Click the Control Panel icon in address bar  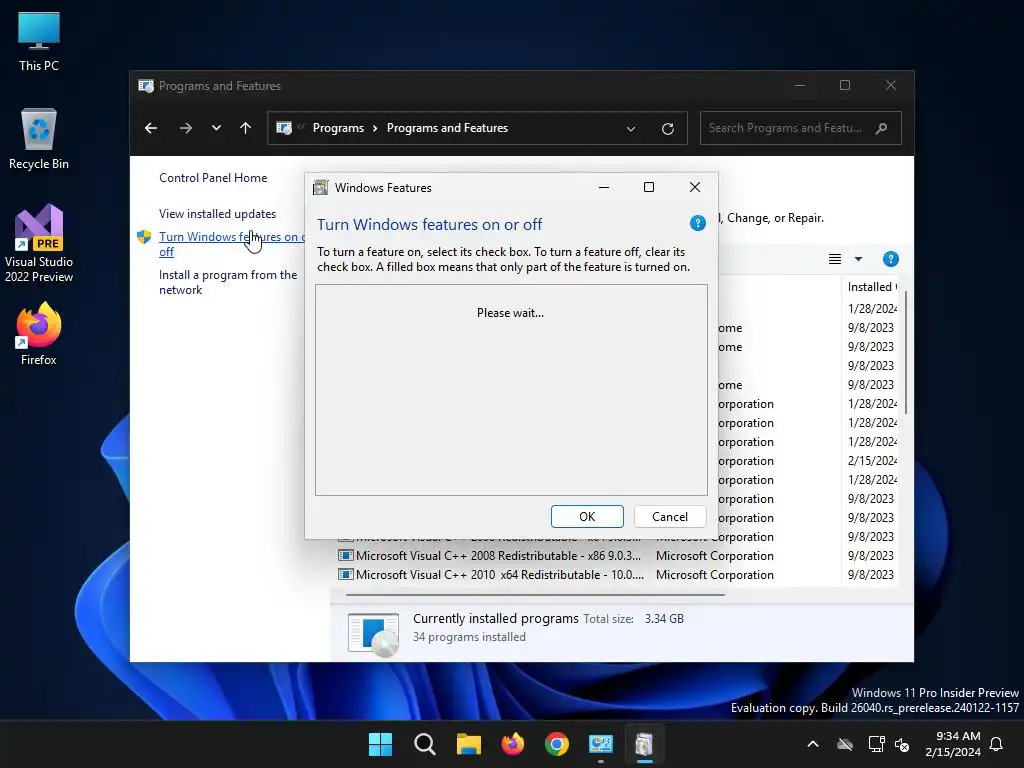click(283, 128)
